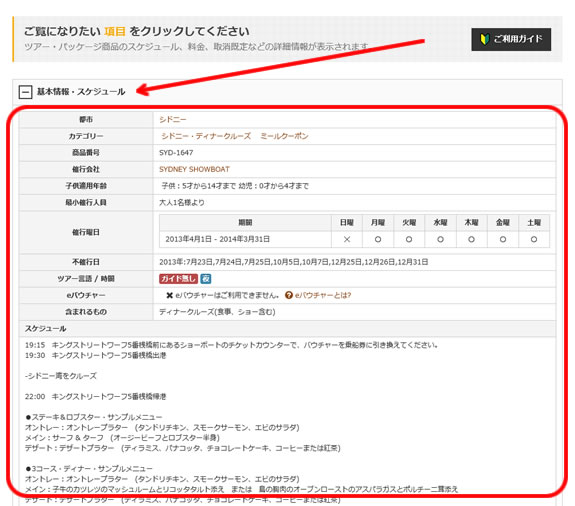Click the ガイド無し red badge

point(178,279)
